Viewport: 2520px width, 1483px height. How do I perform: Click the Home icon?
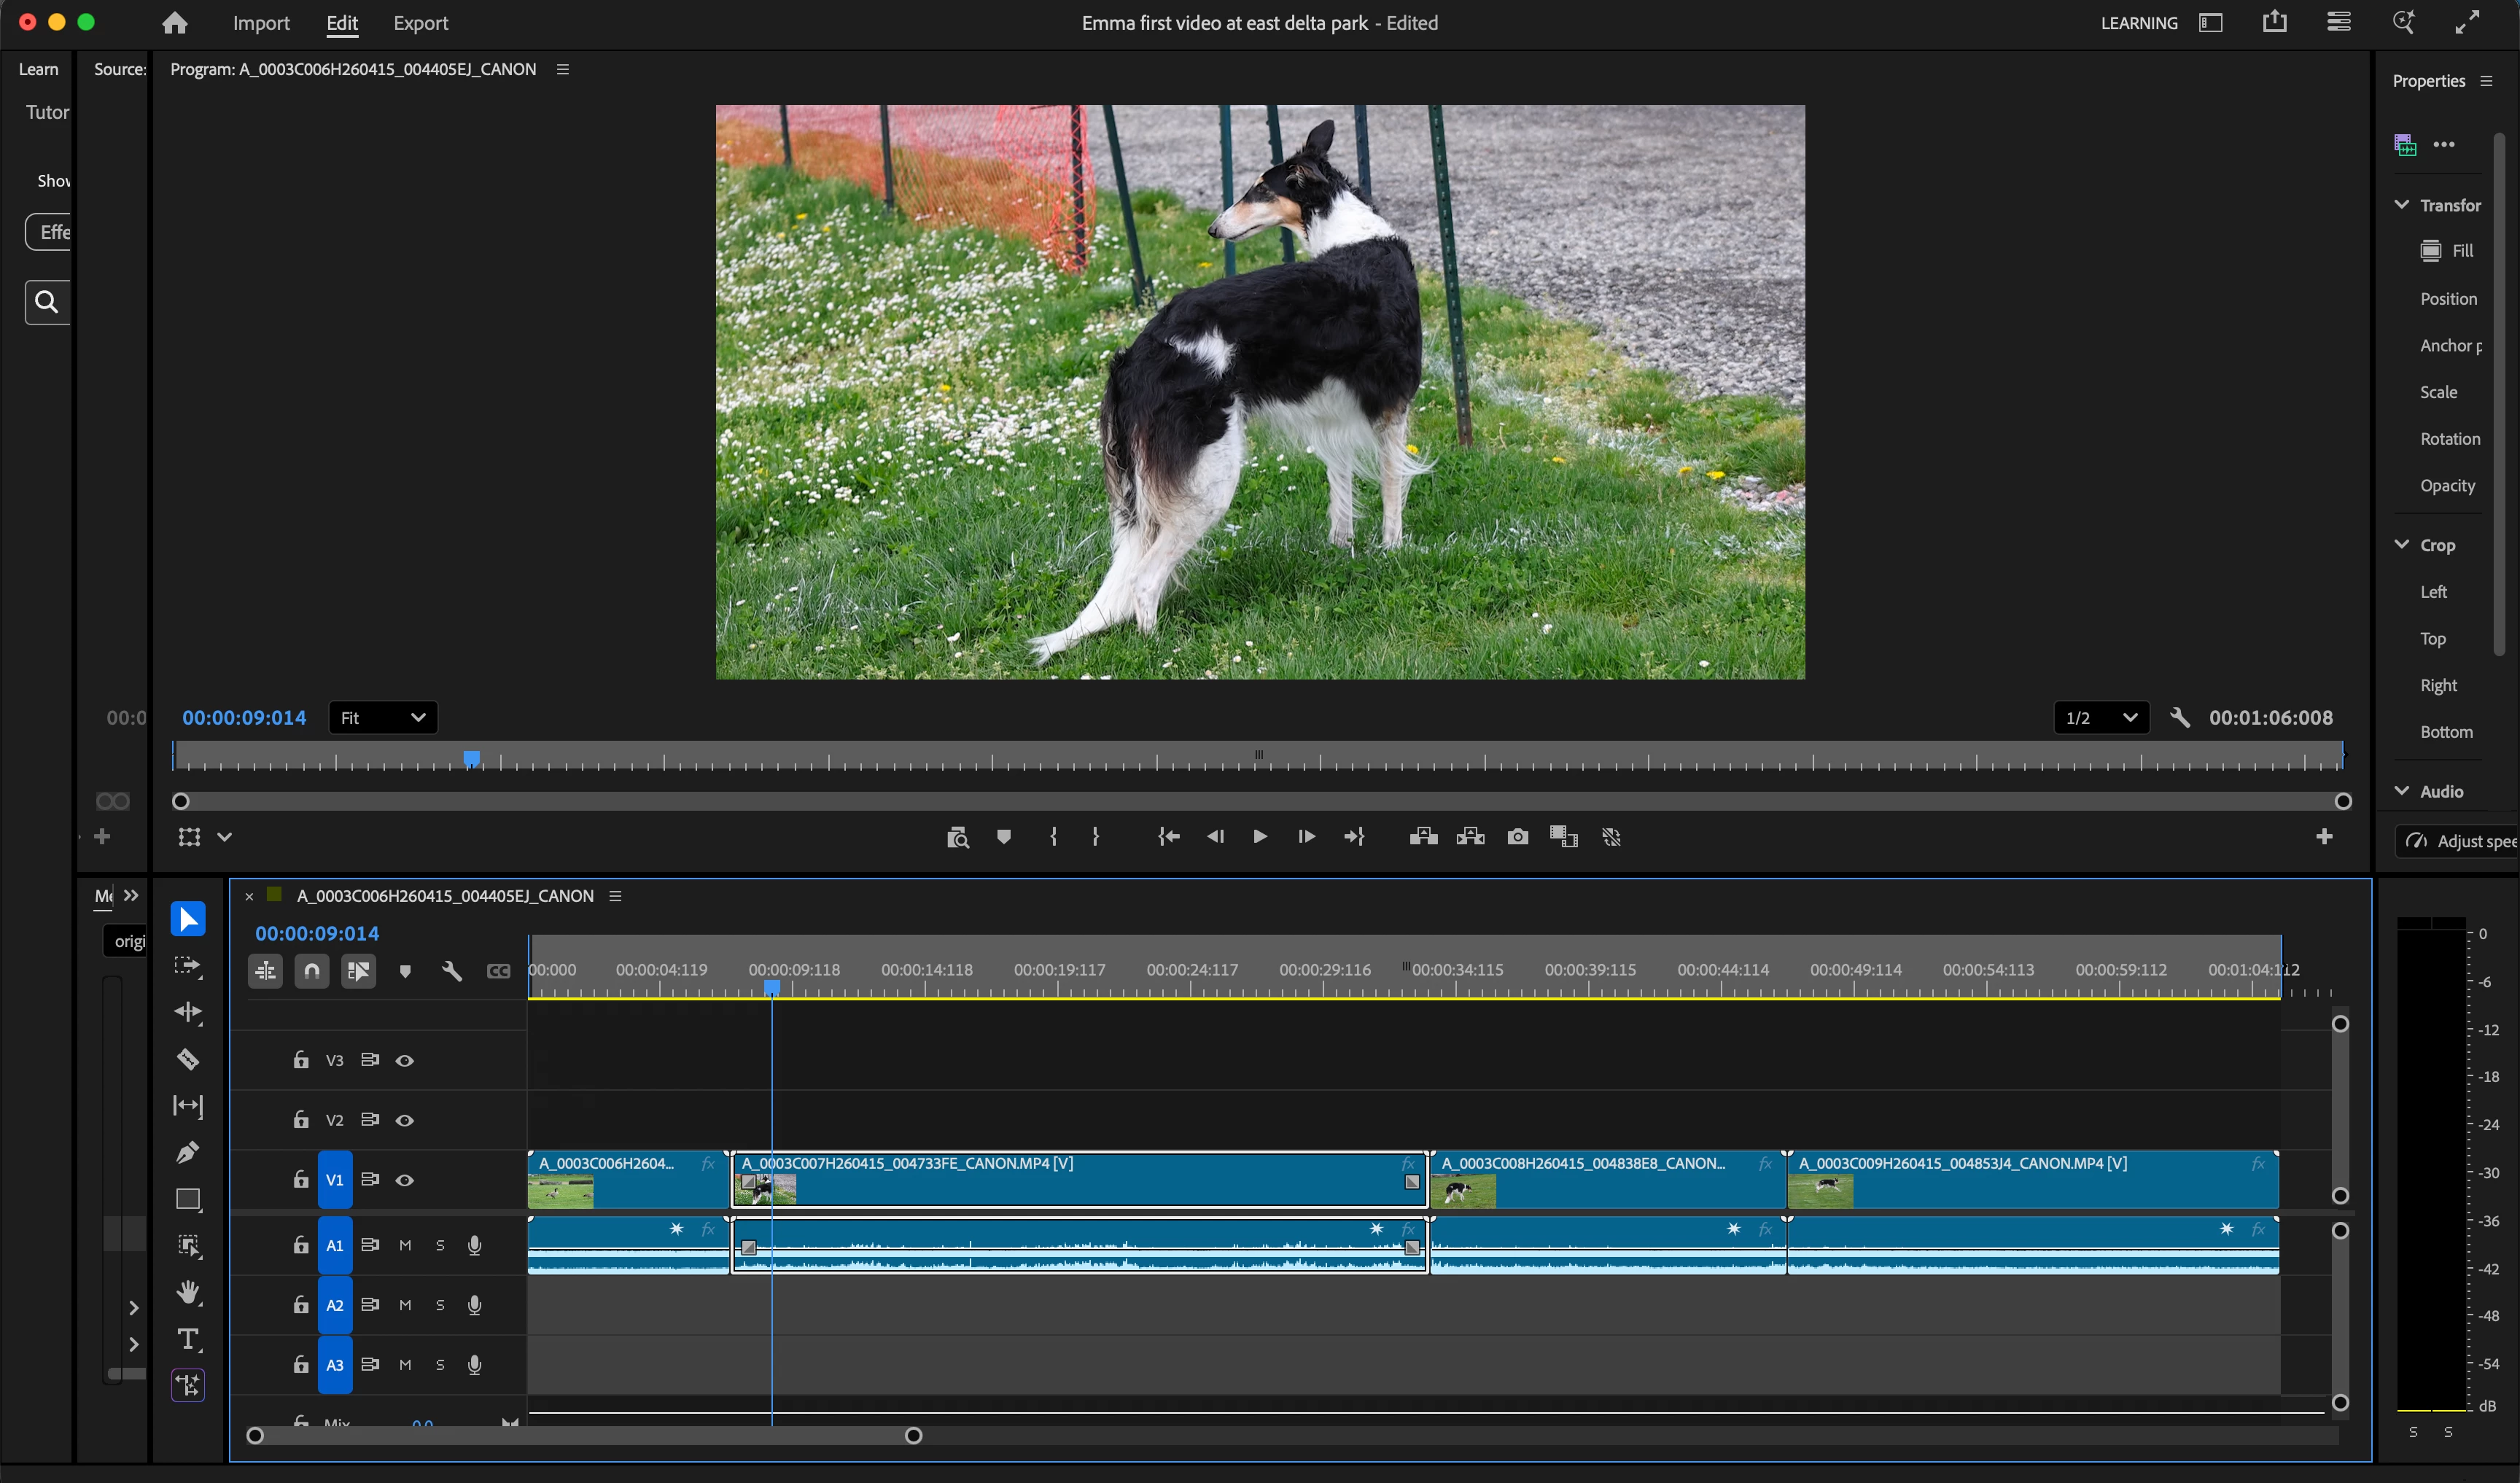[175, 23]
